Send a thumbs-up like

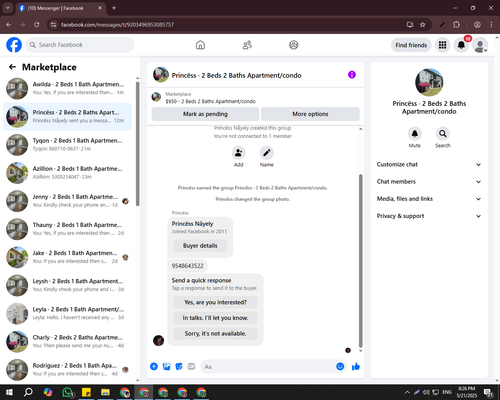coord(356,367)
